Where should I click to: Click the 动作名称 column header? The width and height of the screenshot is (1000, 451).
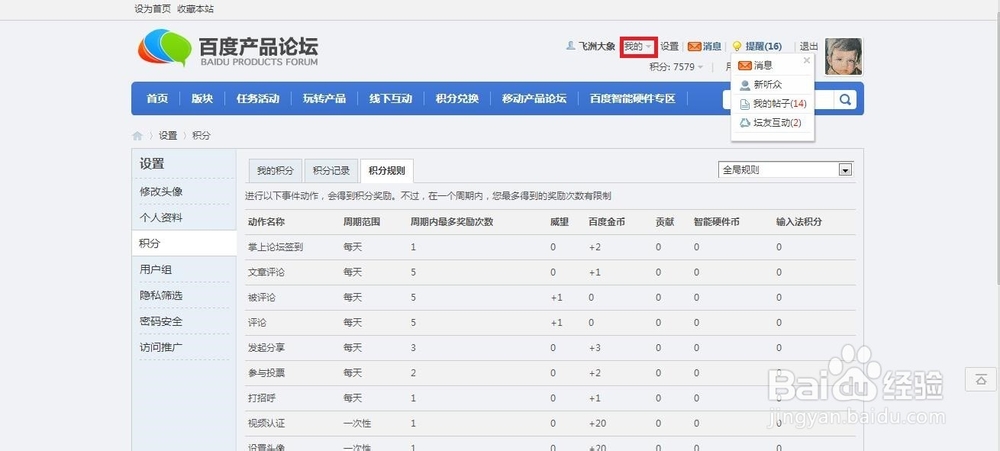tap(266, 222)
